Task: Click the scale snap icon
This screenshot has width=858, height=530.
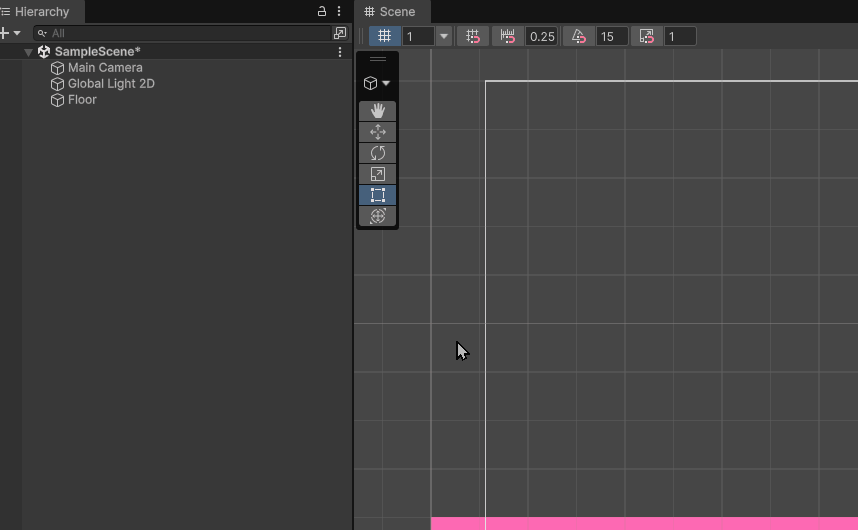Action: pos(647,37)
